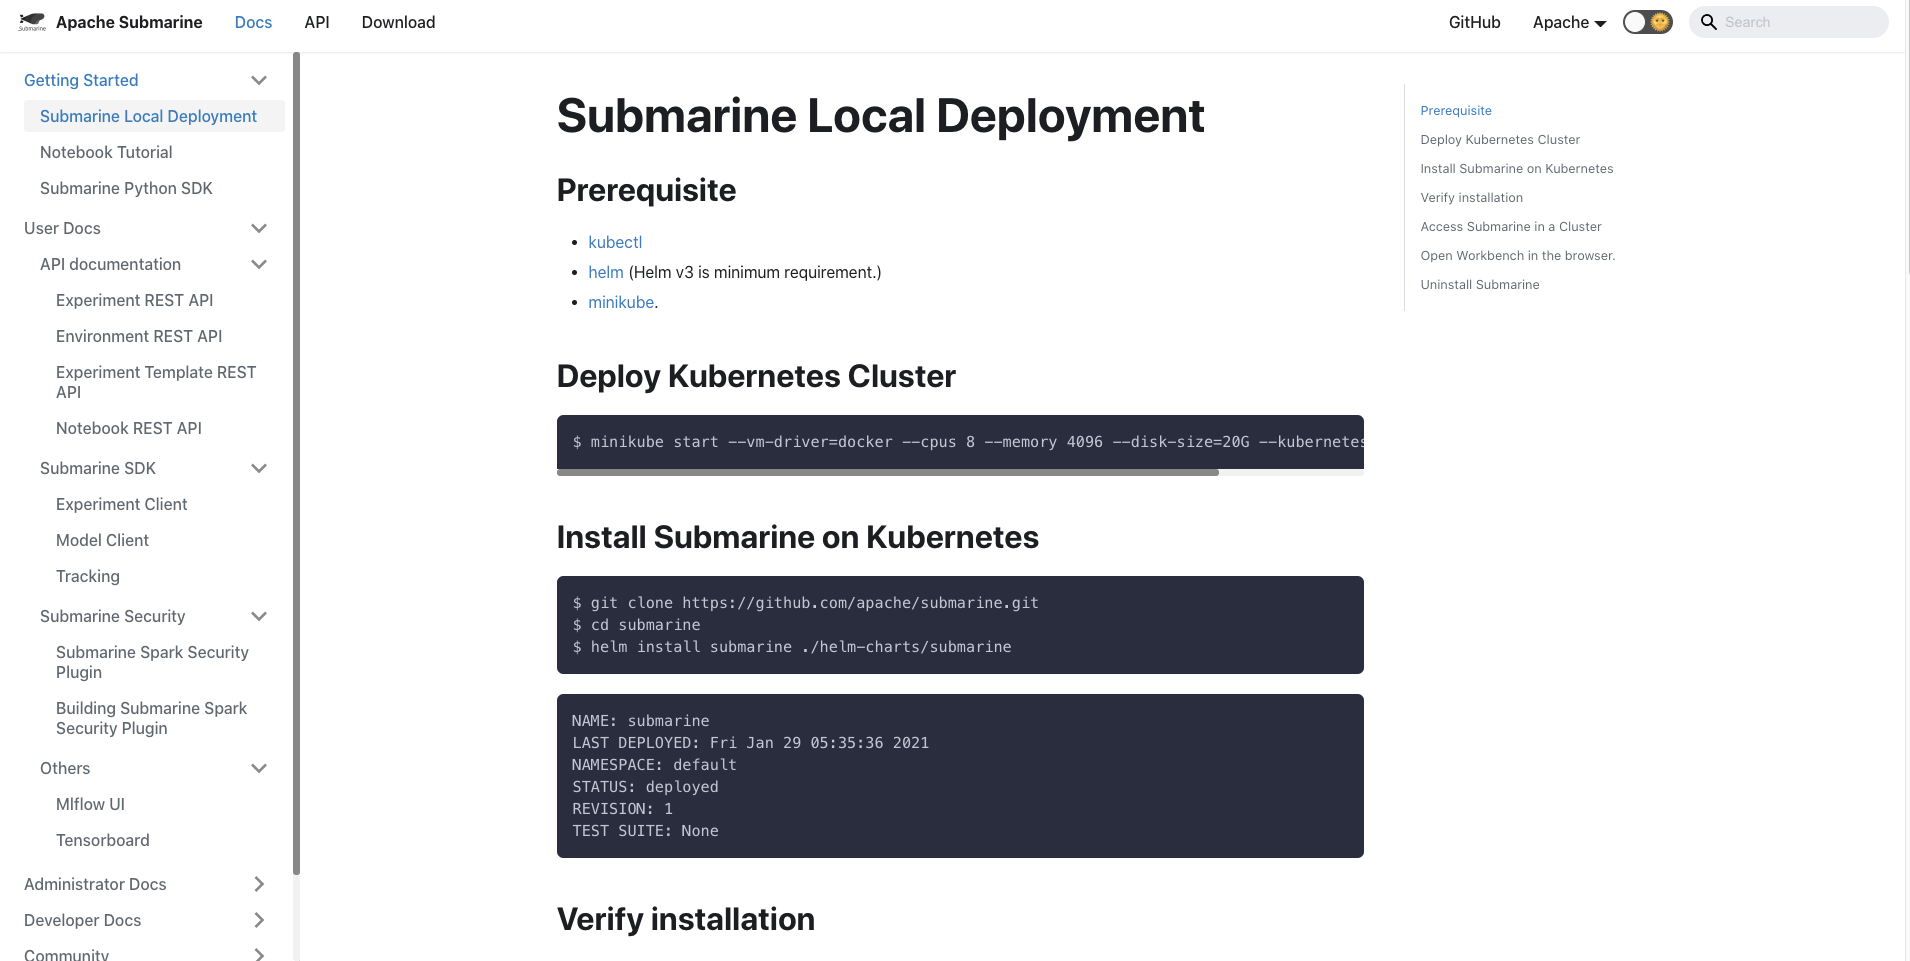The height and width of the screenshot is (961, 1910).
Task: Expand the Developer Docs chevron
Action: (x=259, y=920)
